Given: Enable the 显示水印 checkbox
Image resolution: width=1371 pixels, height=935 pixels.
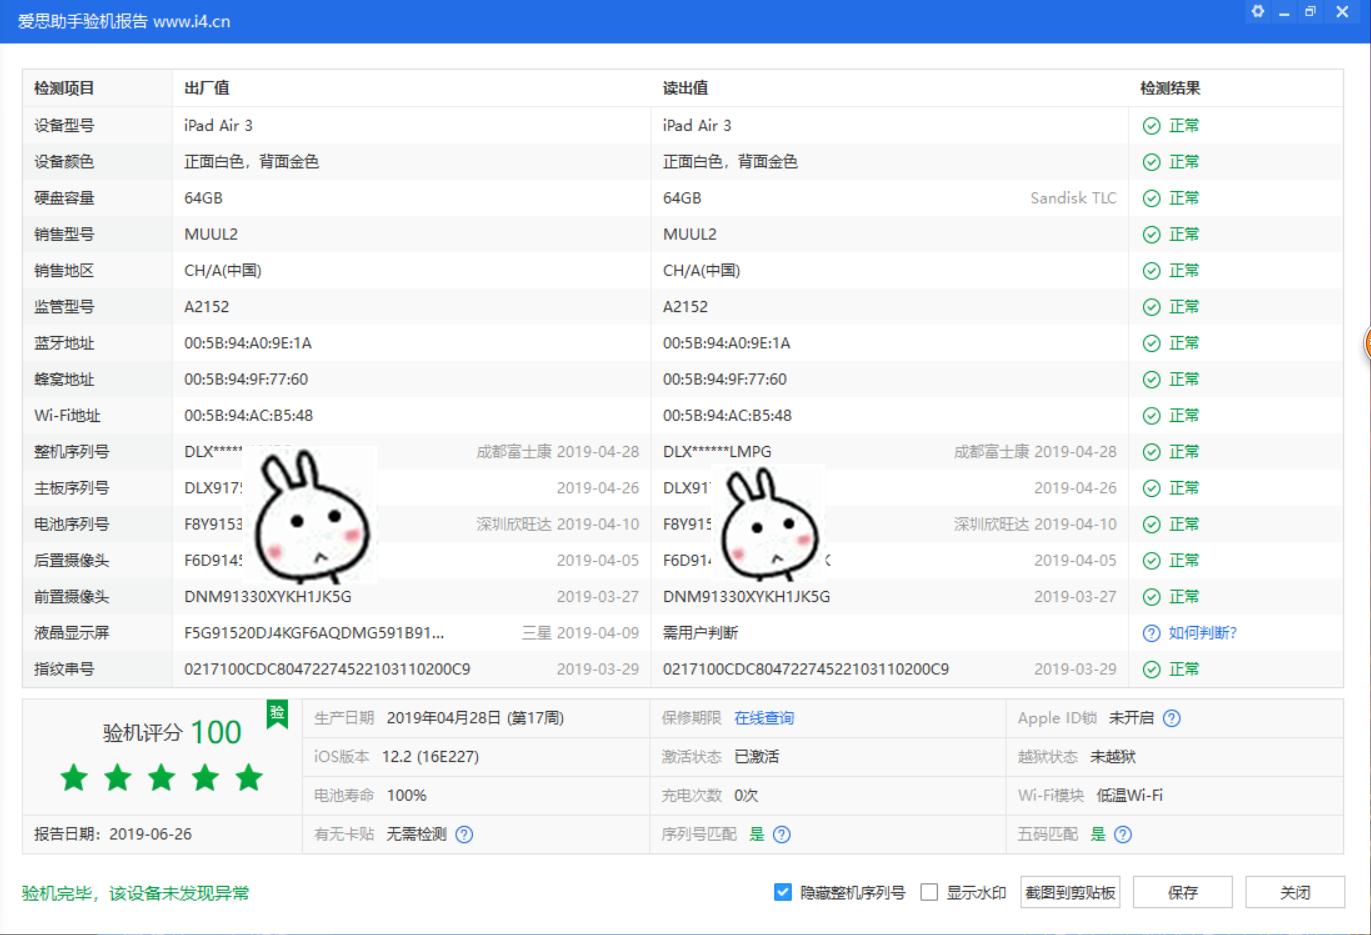Looking at the screenshot, I should click(928, 892).
